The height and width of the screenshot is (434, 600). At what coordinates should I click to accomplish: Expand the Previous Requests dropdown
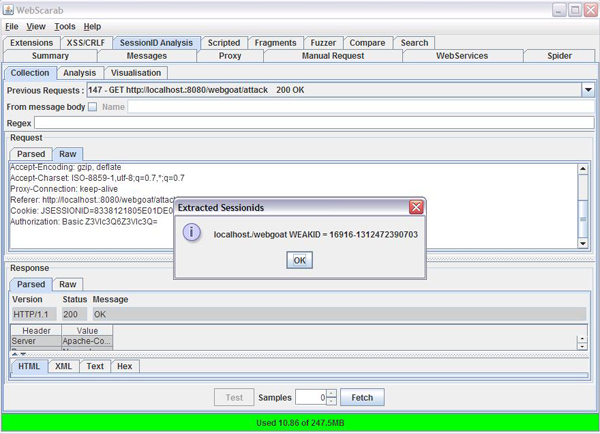[x=587, y=90]
